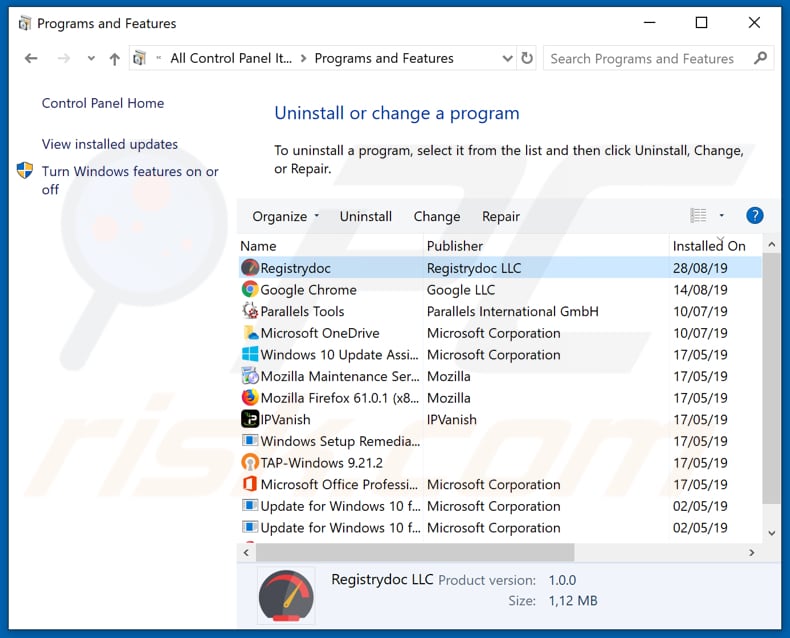Viewport: 790px width, 638px height.
Task: Click the IPVanish program icon
Action: click(250, 419)
